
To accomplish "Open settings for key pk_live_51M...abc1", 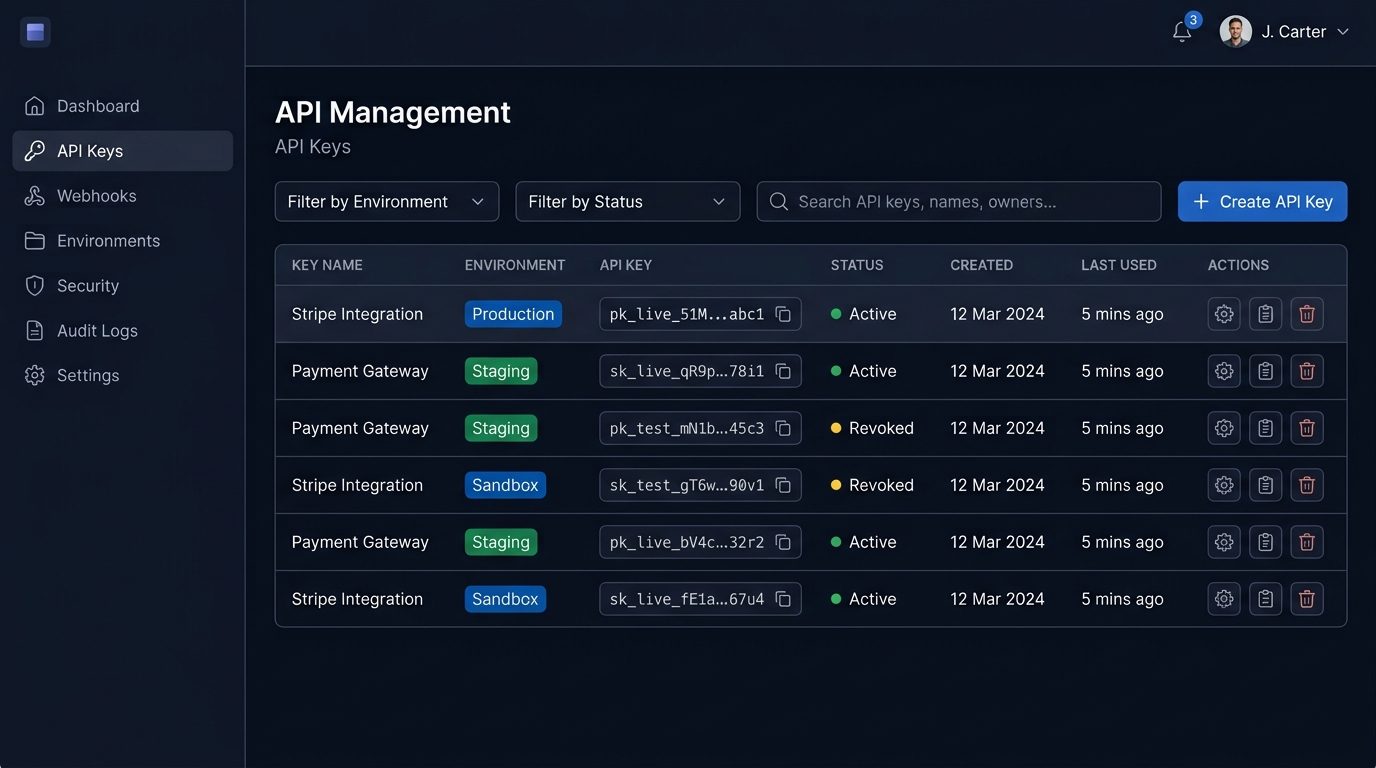I will tap(1224, 314).
